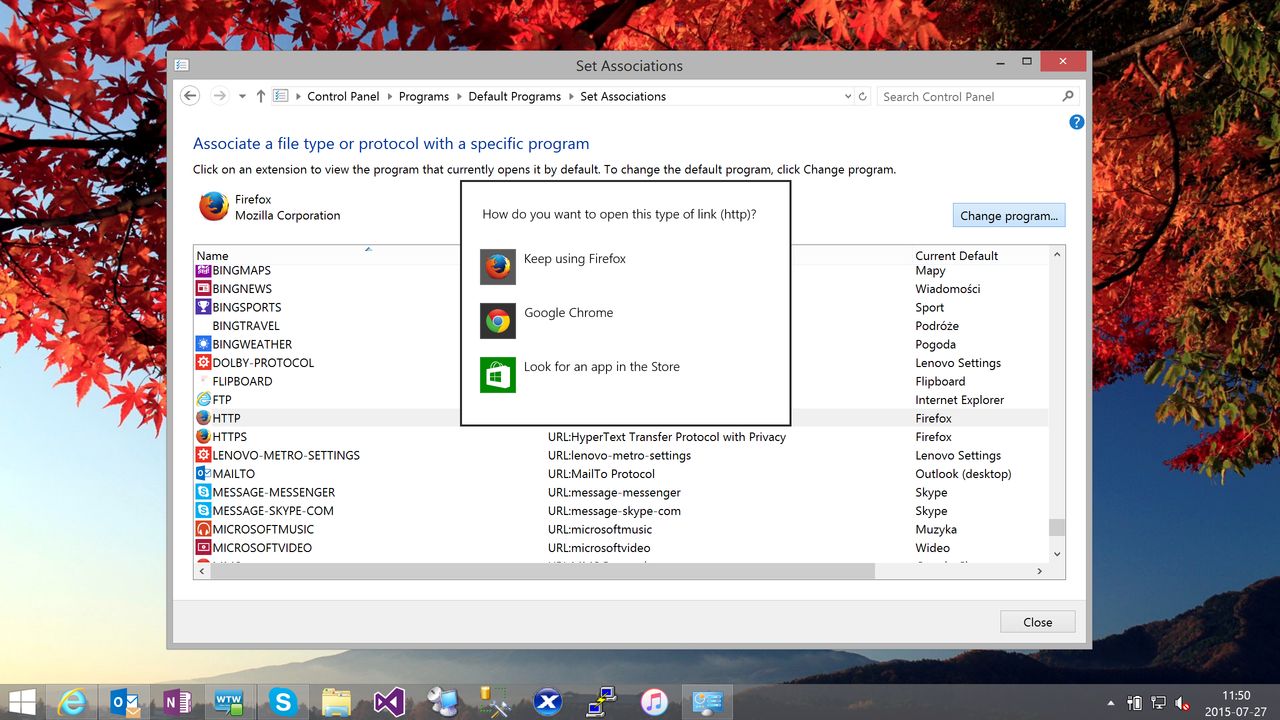Open OneNote from the taskbar
The width and height of the screenshot is (1280, 720).
click(177, 701)
